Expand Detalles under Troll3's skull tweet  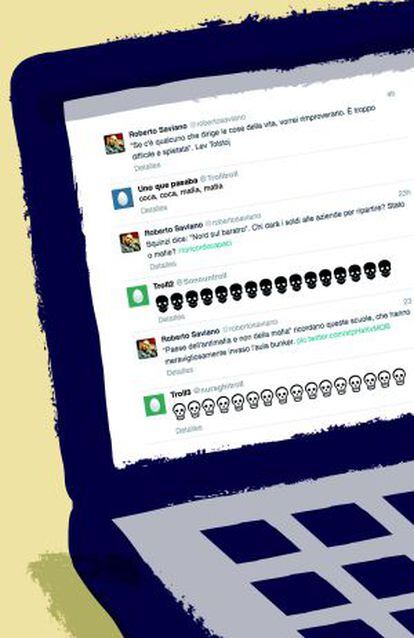[189, 429]
